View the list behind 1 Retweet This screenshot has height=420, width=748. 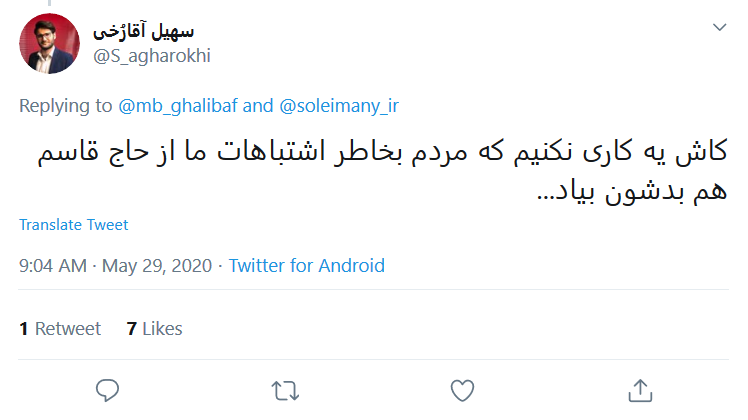click(x=60, y=328)
